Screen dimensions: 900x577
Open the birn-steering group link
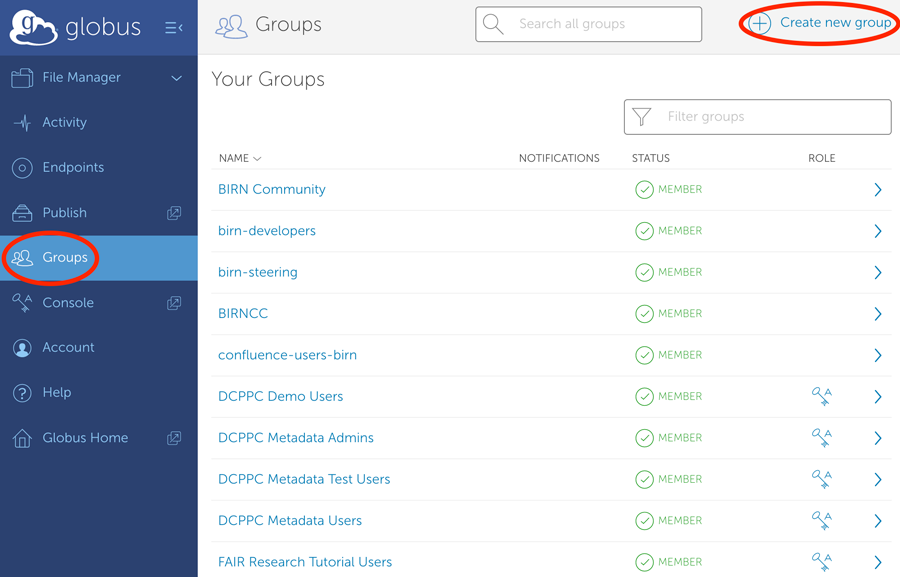click(x=258, y=272)
